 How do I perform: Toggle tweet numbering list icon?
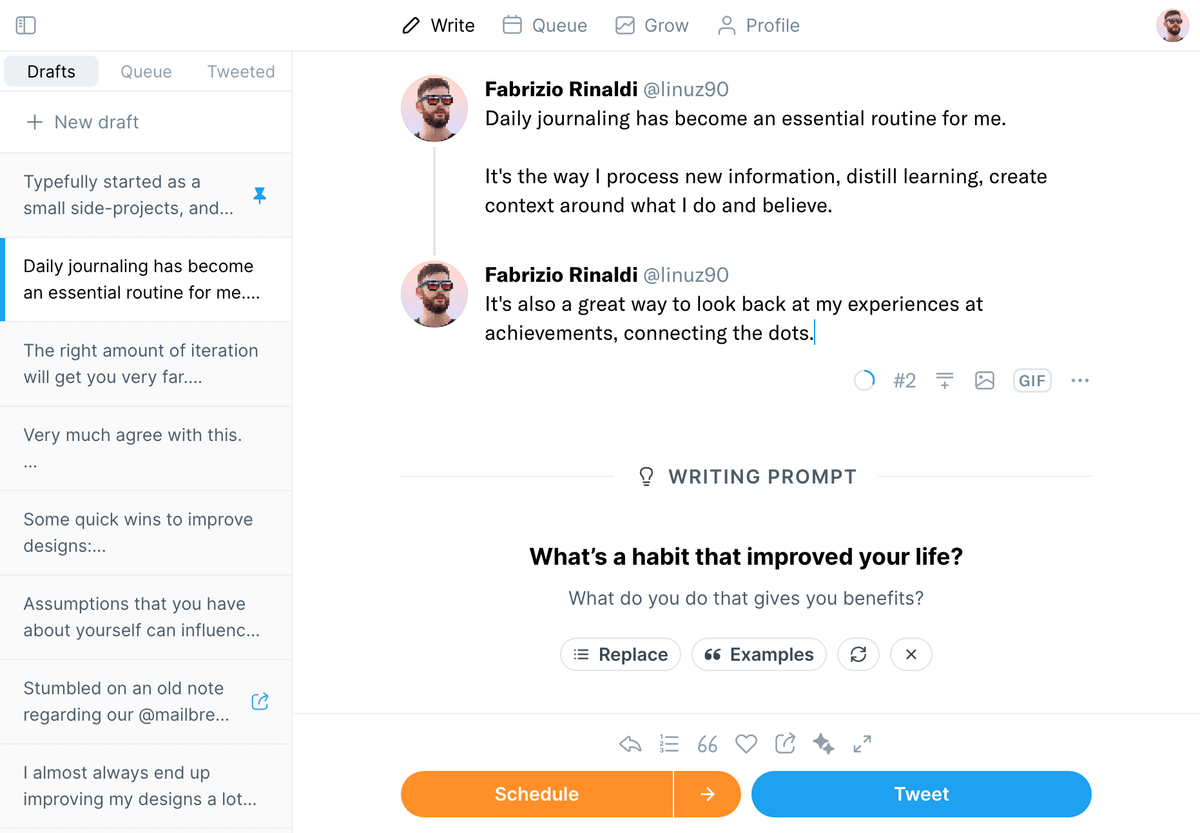point(669,744)
